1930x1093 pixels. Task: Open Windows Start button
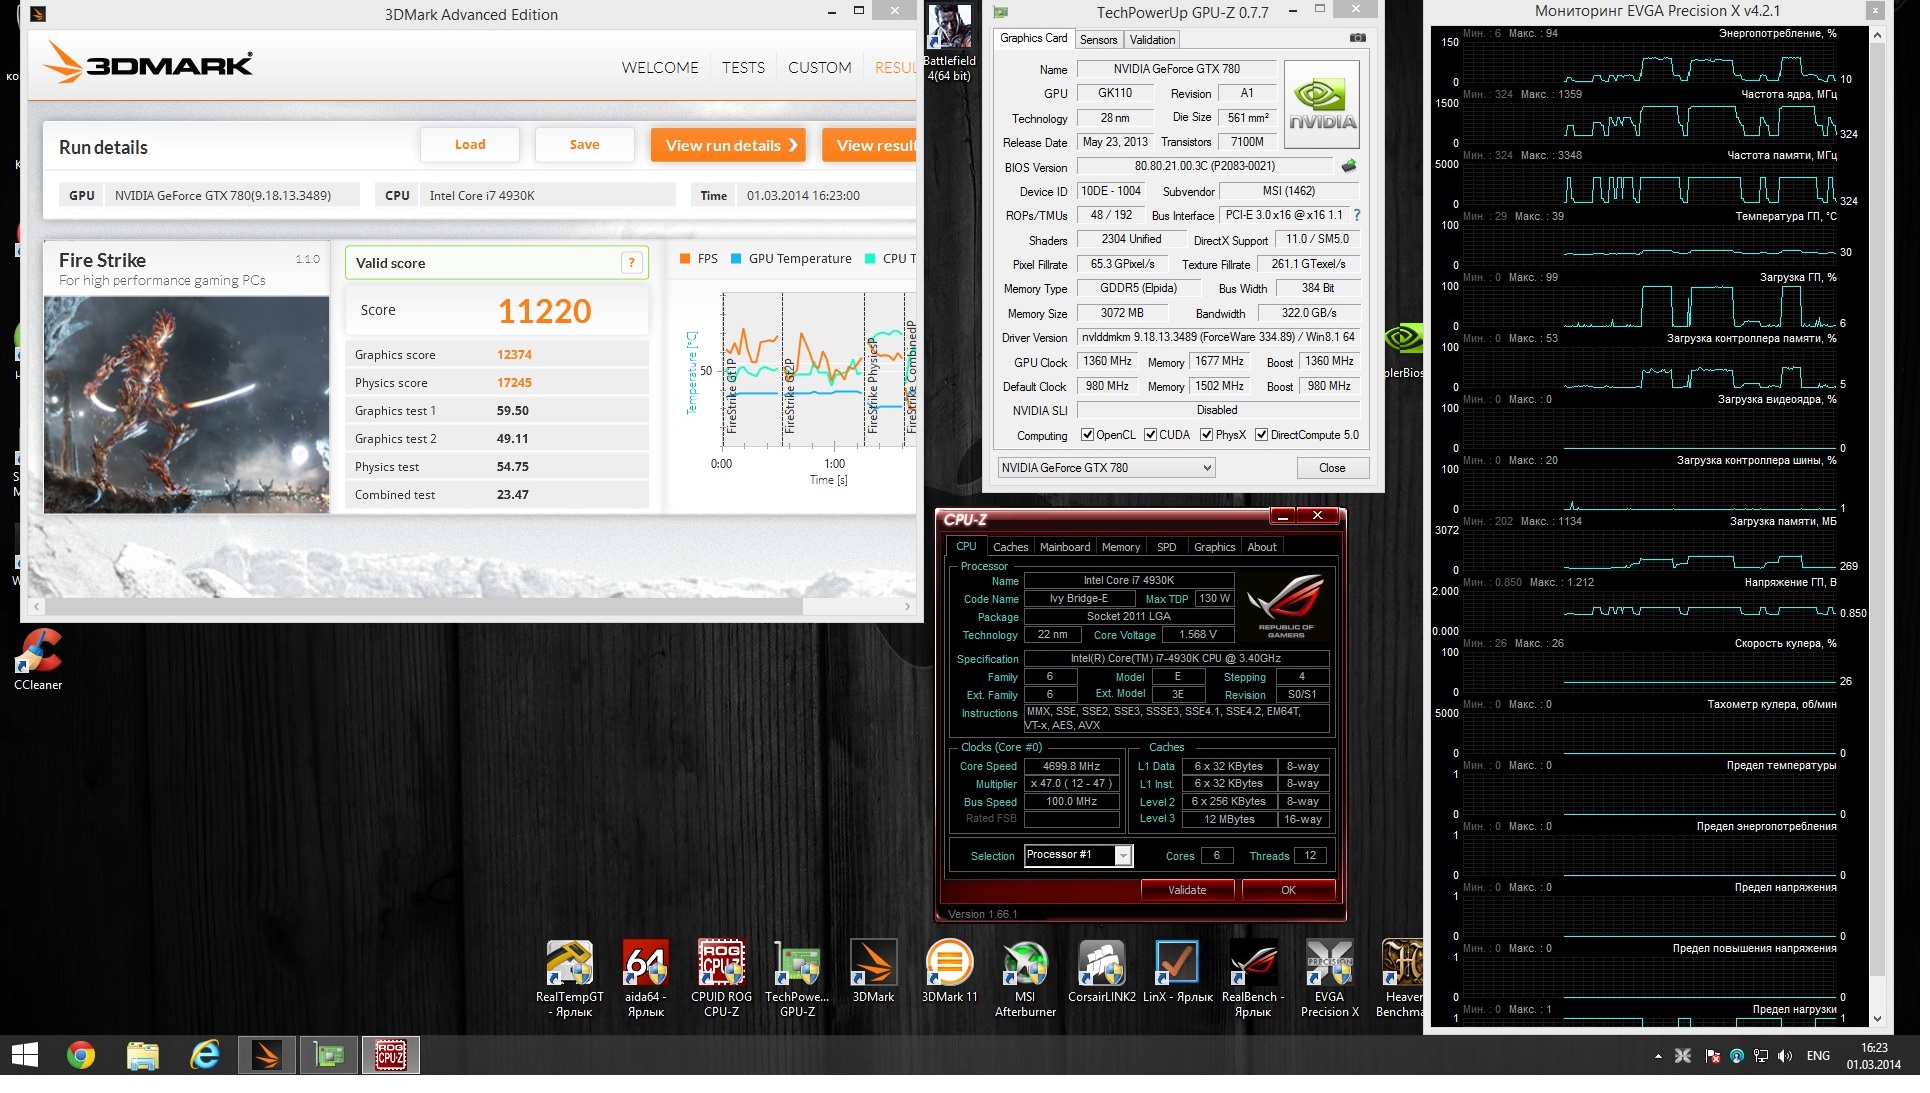point(25,1055)
